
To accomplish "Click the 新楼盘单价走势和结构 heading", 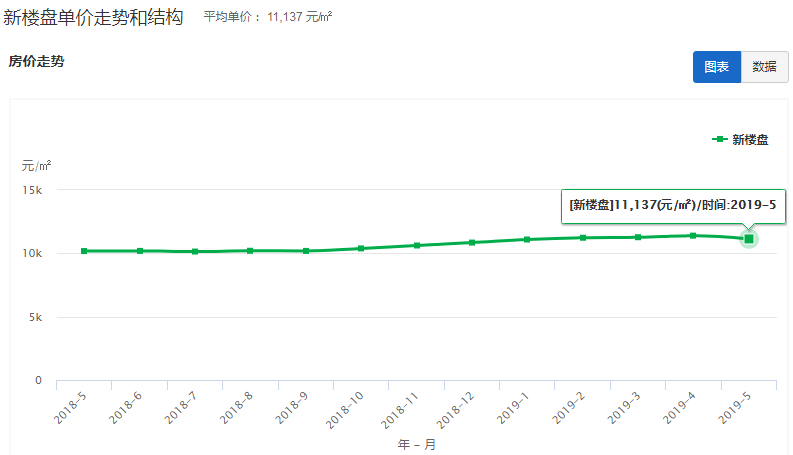I will [93, 18].
